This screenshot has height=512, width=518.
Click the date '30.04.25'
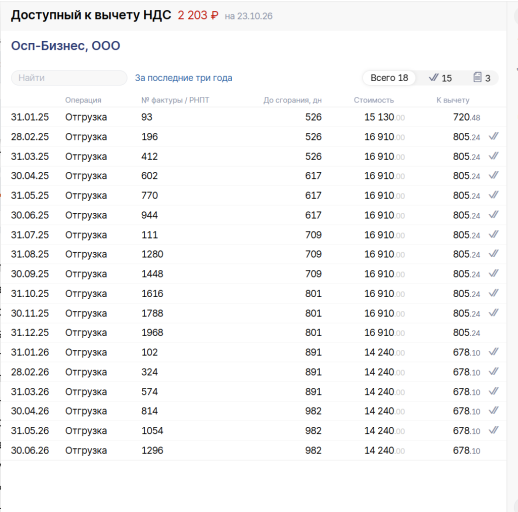pos(30,176)
